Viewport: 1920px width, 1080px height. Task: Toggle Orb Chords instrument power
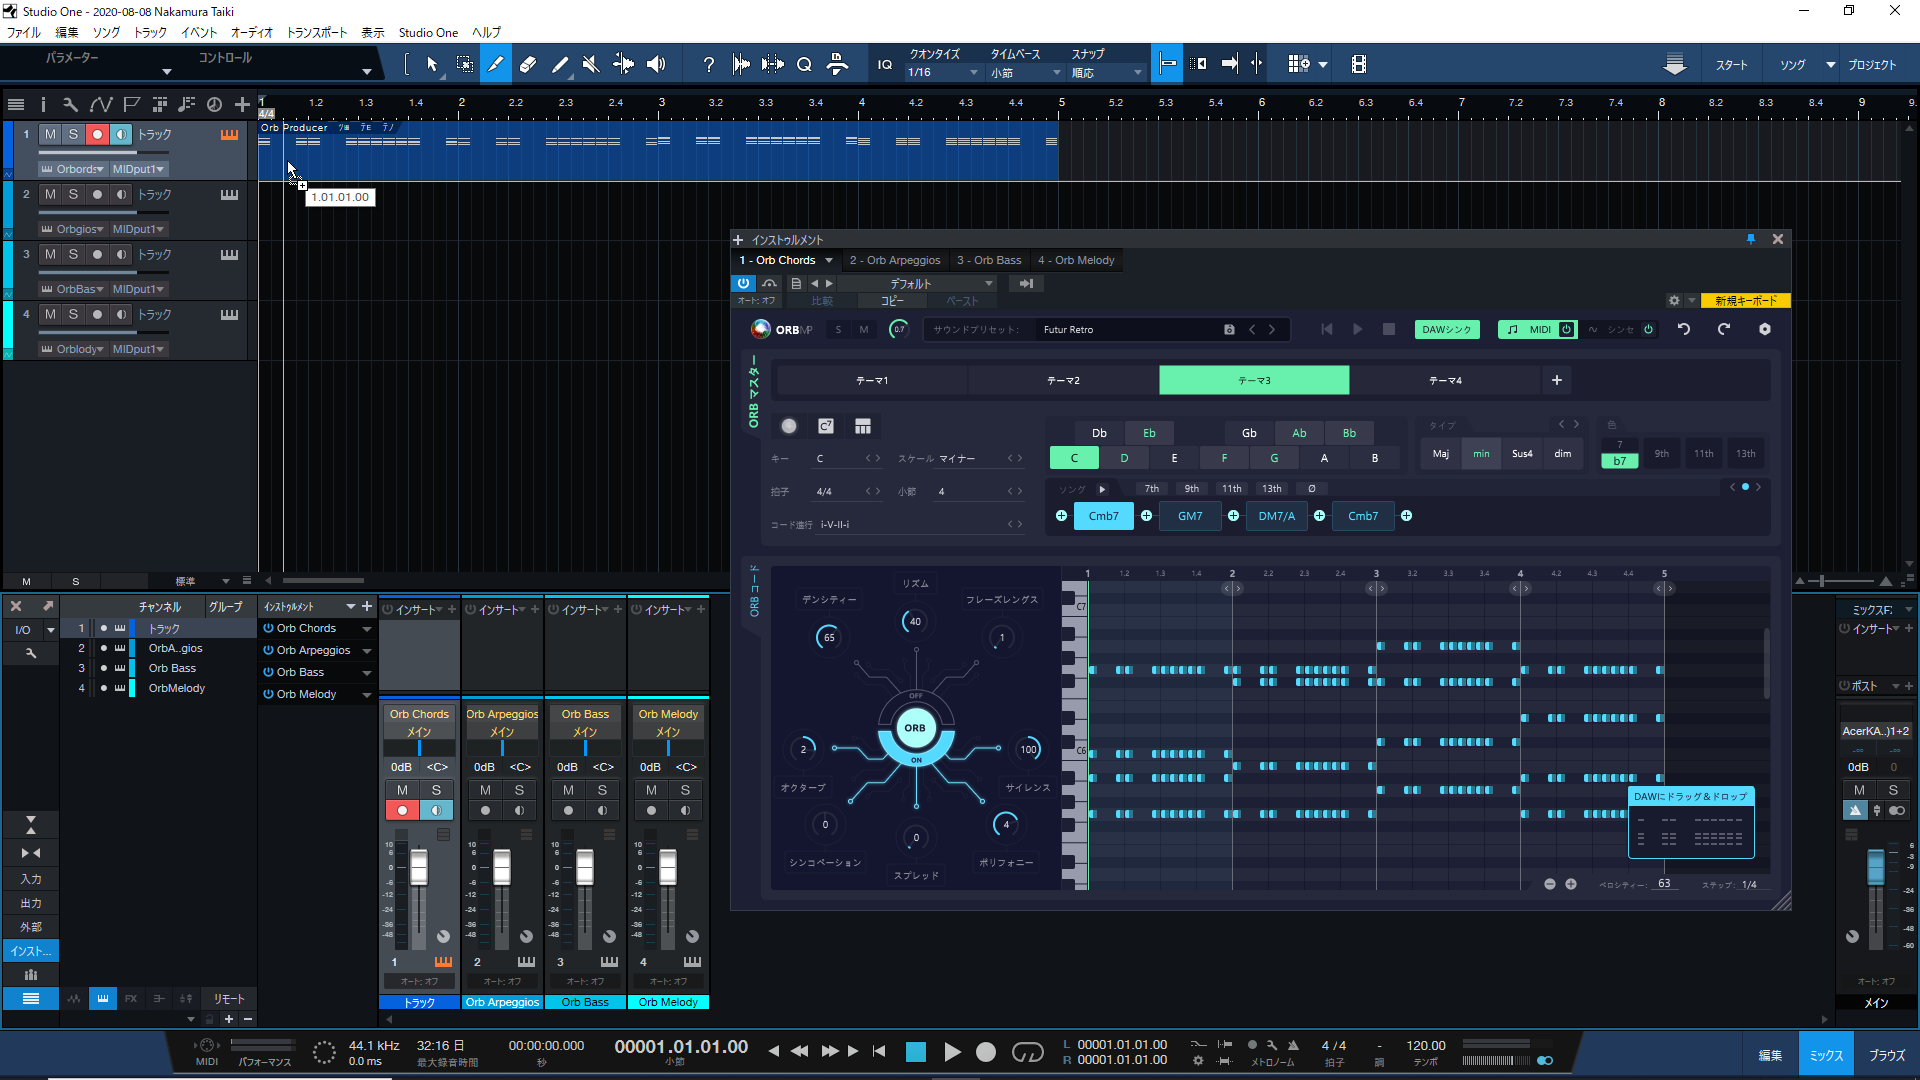268,628
